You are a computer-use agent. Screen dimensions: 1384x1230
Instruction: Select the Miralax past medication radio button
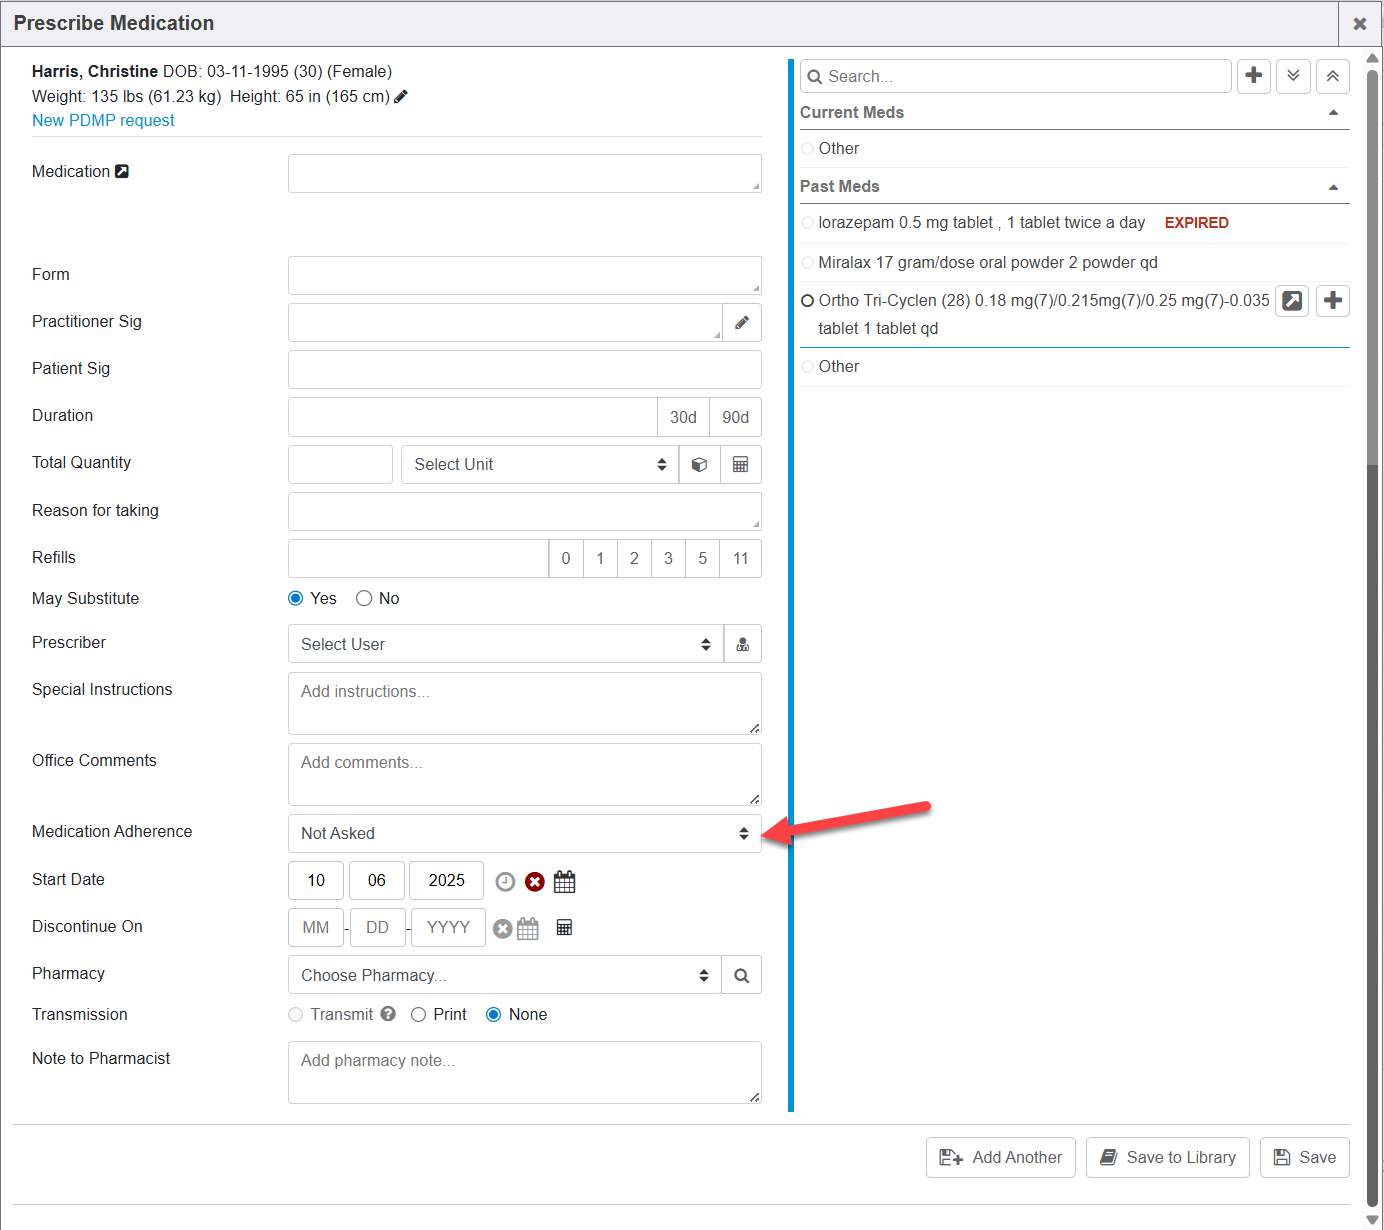coord(808,263)
